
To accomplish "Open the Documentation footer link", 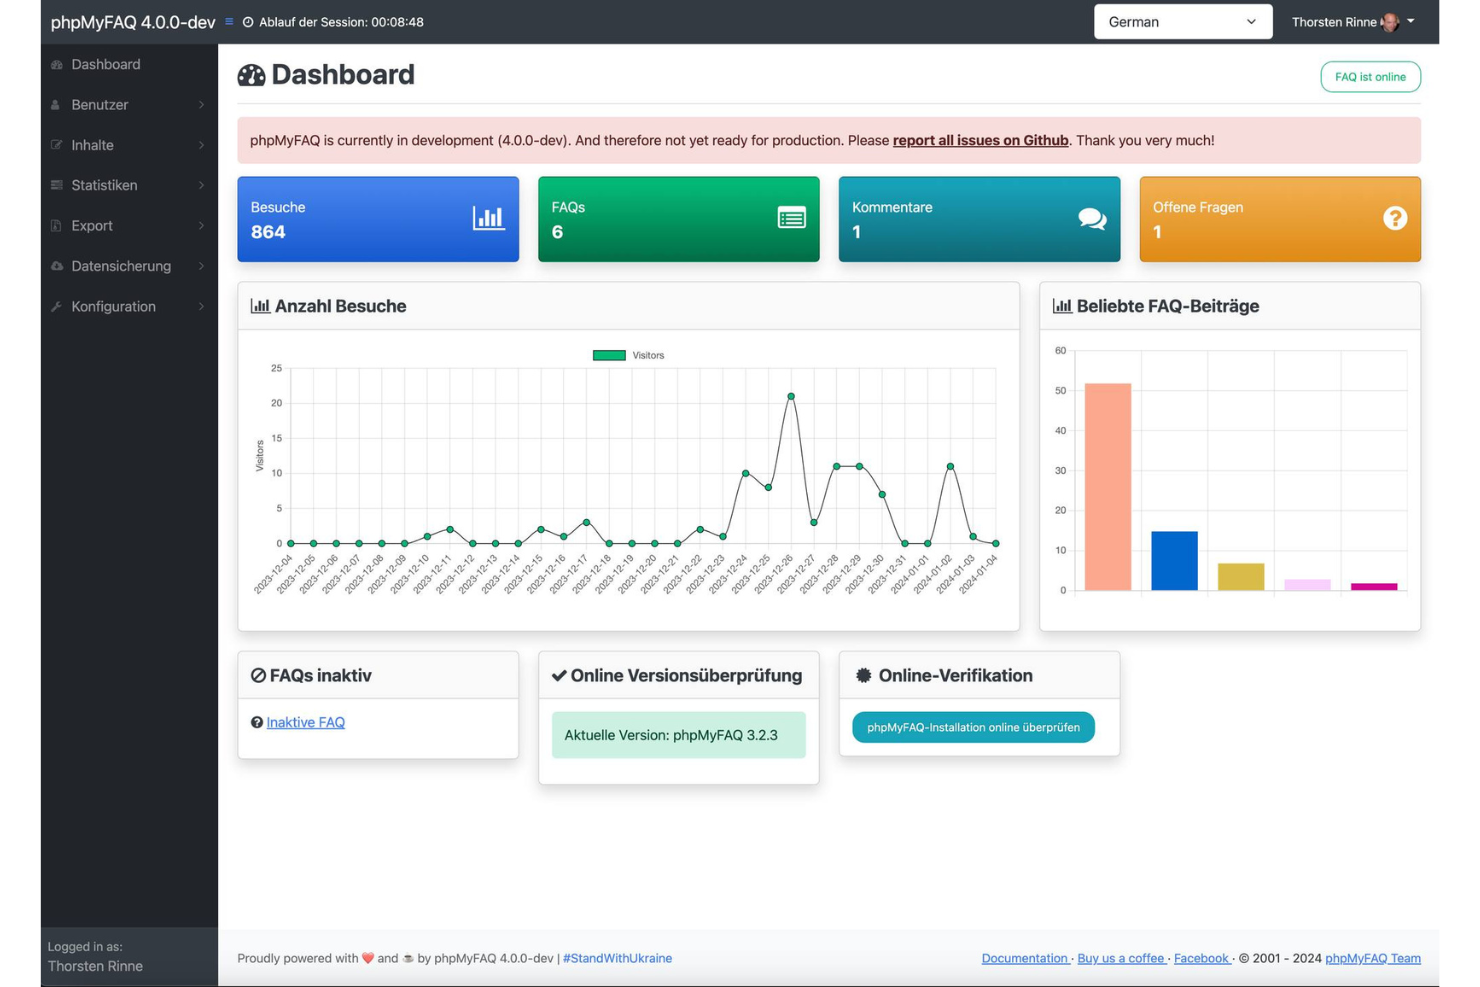I will [1025, 958].
